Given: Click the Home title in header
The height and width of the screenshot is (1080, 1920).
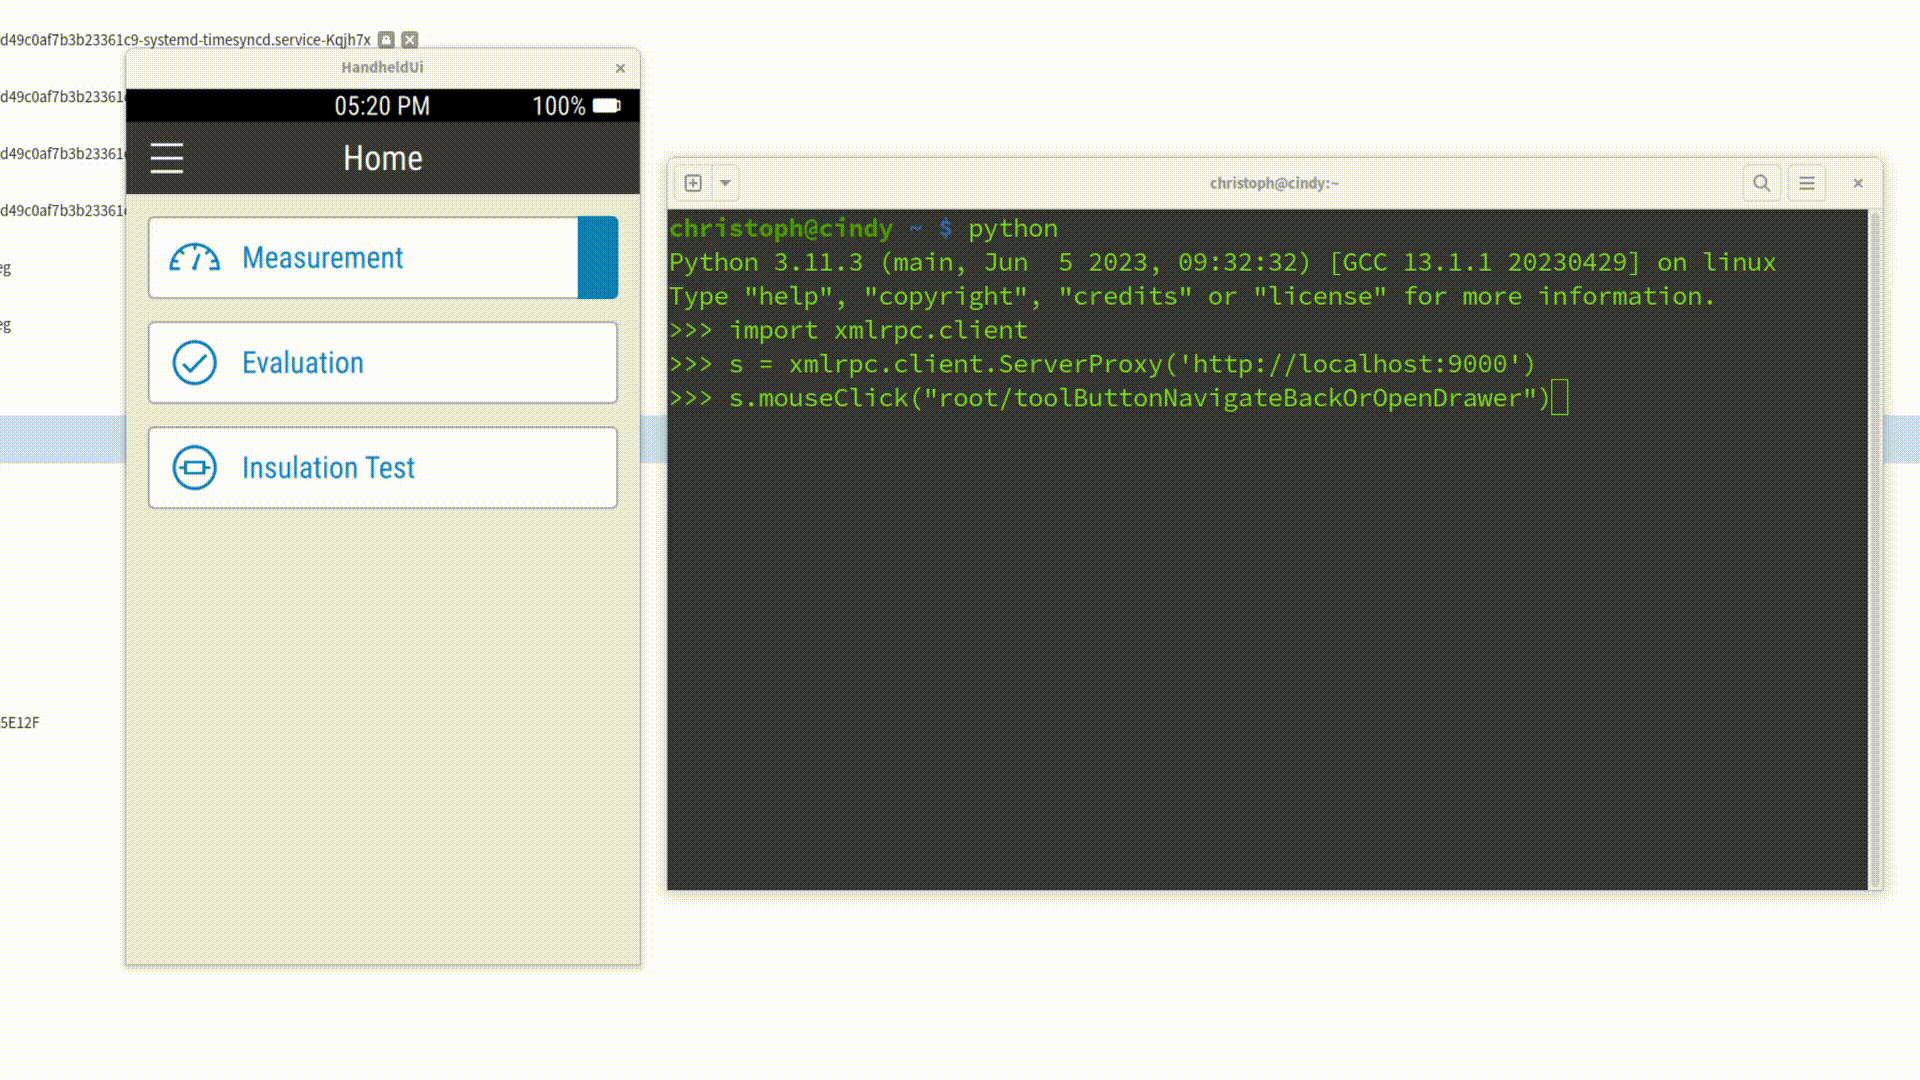Looking at the screenshot, I should coord(383,158).
